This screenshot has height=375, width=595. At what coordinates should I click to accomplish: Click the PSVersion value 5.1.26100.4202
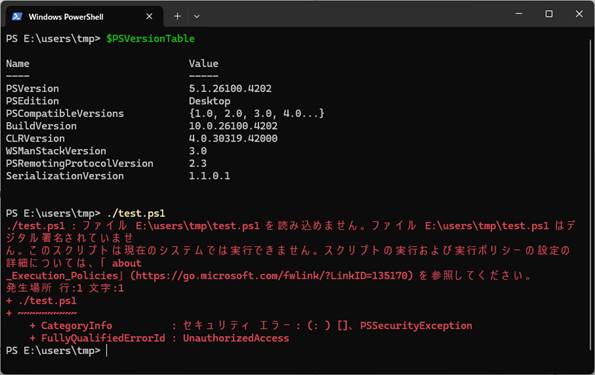pyautogui.click(x=230, y=88)
